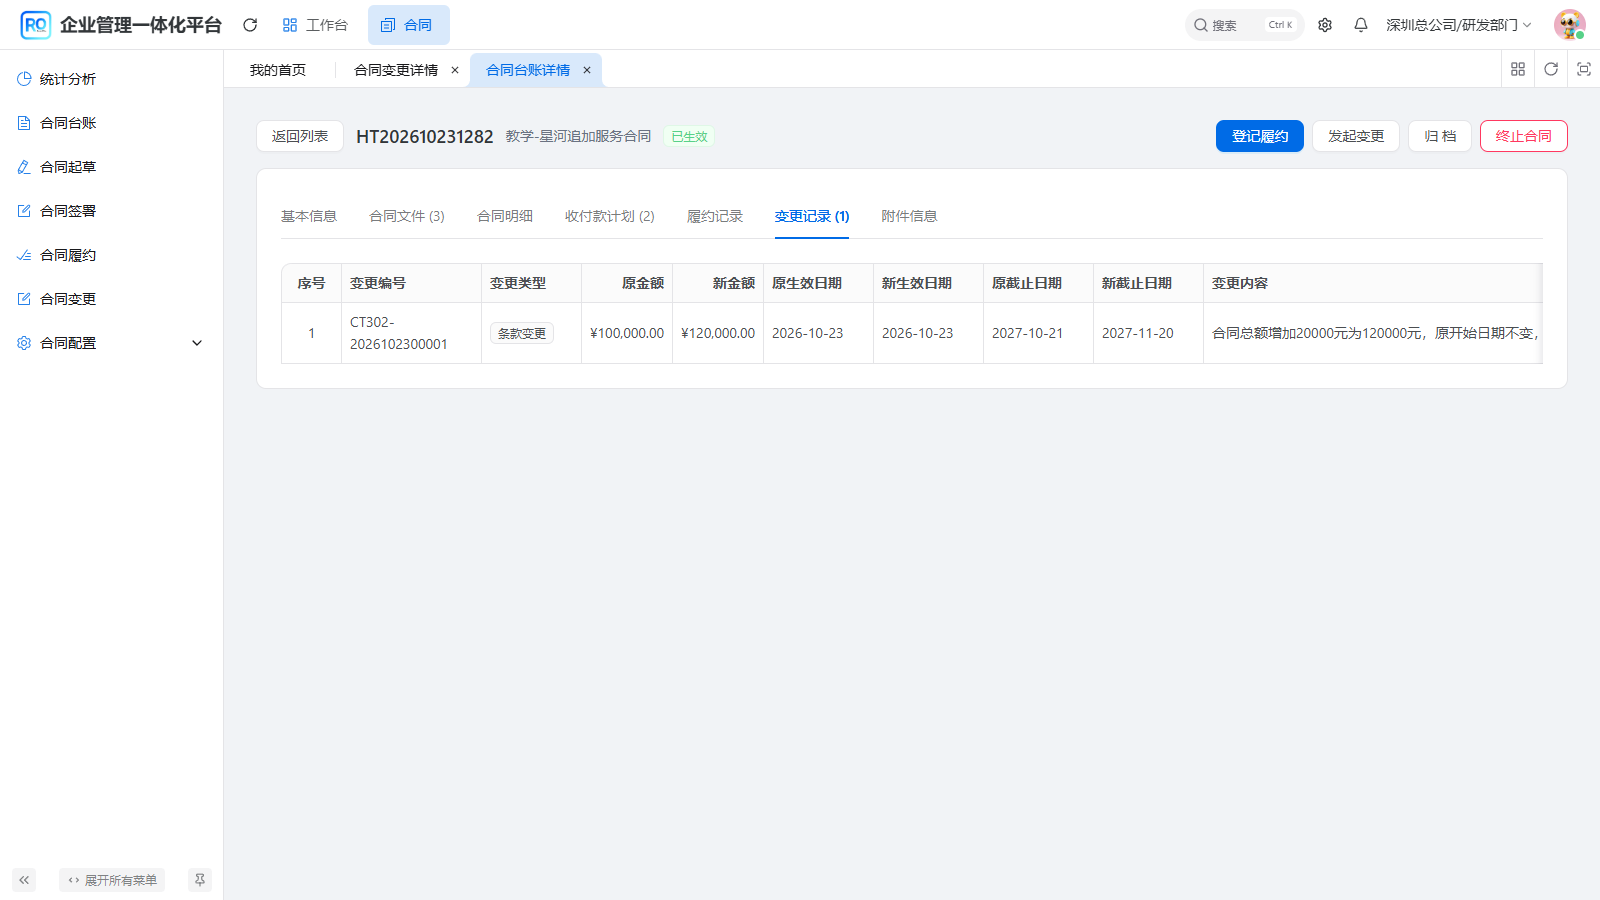Click the 归档 button
This screenshot has height=900, width=1600.
1440,136
